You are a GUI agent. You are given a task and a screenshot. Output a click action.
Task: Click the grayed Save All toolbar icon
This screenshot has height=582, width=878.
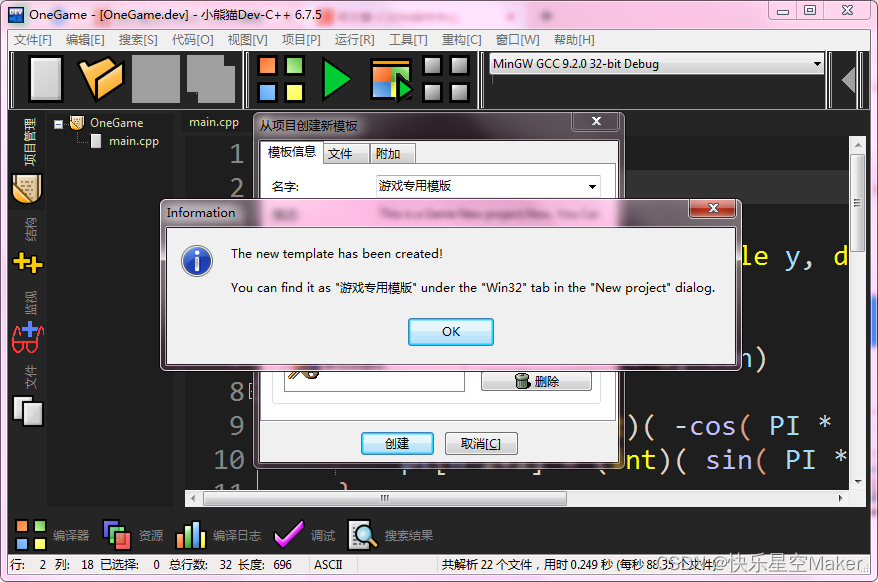[211, 79]
